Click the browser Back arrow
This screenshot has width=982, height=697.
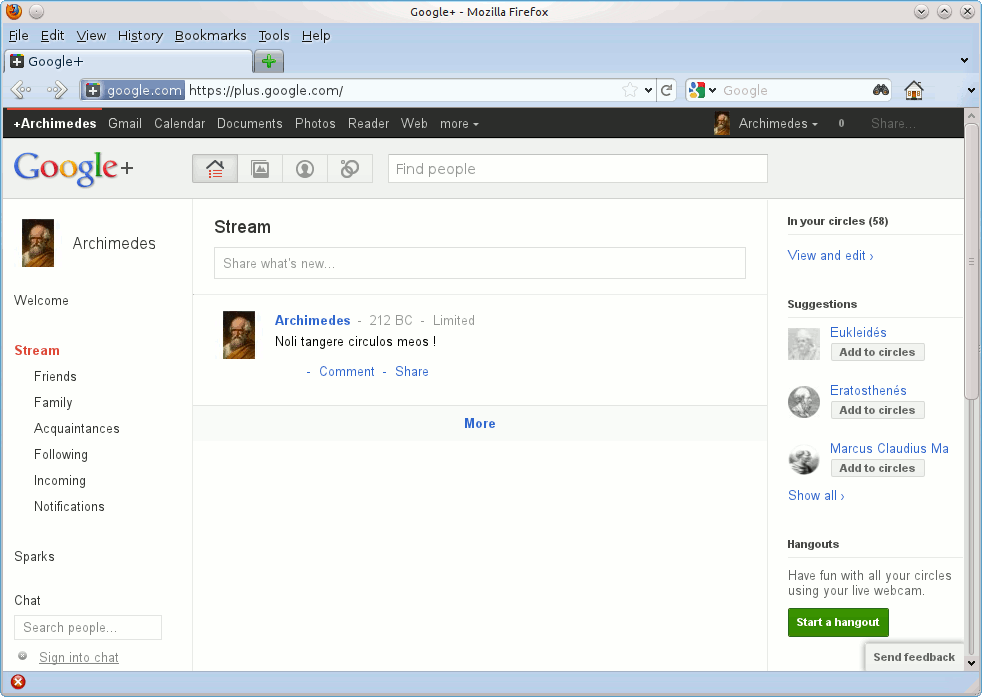(21, 90)
